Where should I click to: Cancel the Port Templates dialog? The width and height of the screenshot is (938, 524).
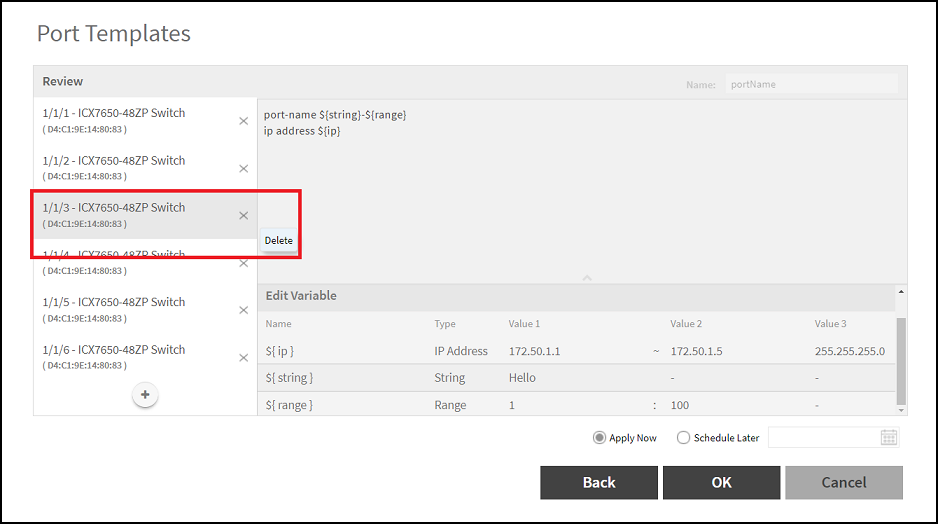coord(843,483)
